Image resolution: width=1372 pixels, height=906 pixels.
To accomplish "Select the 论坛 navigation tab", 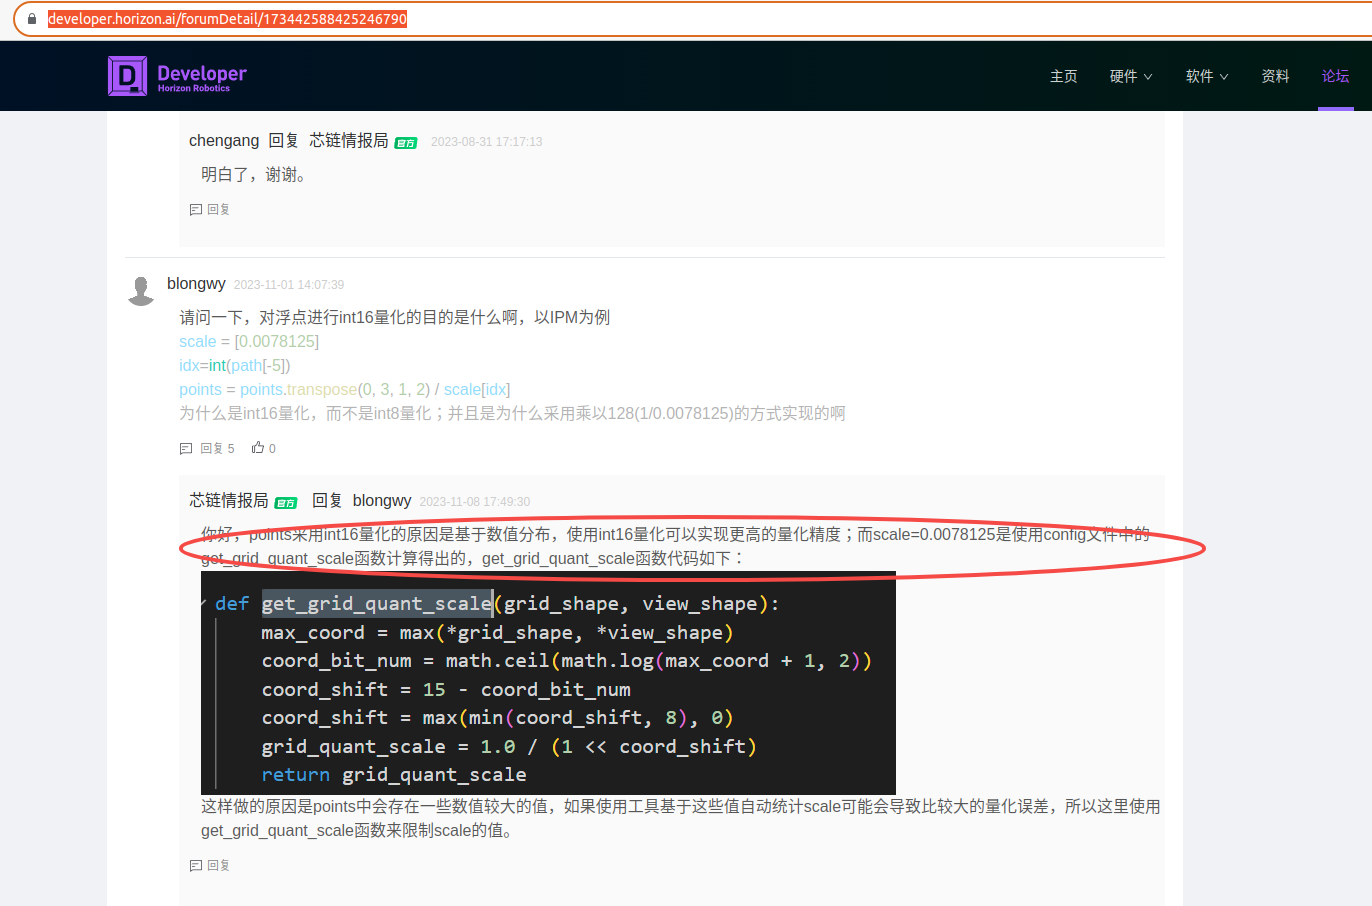I will (1335, 76).
